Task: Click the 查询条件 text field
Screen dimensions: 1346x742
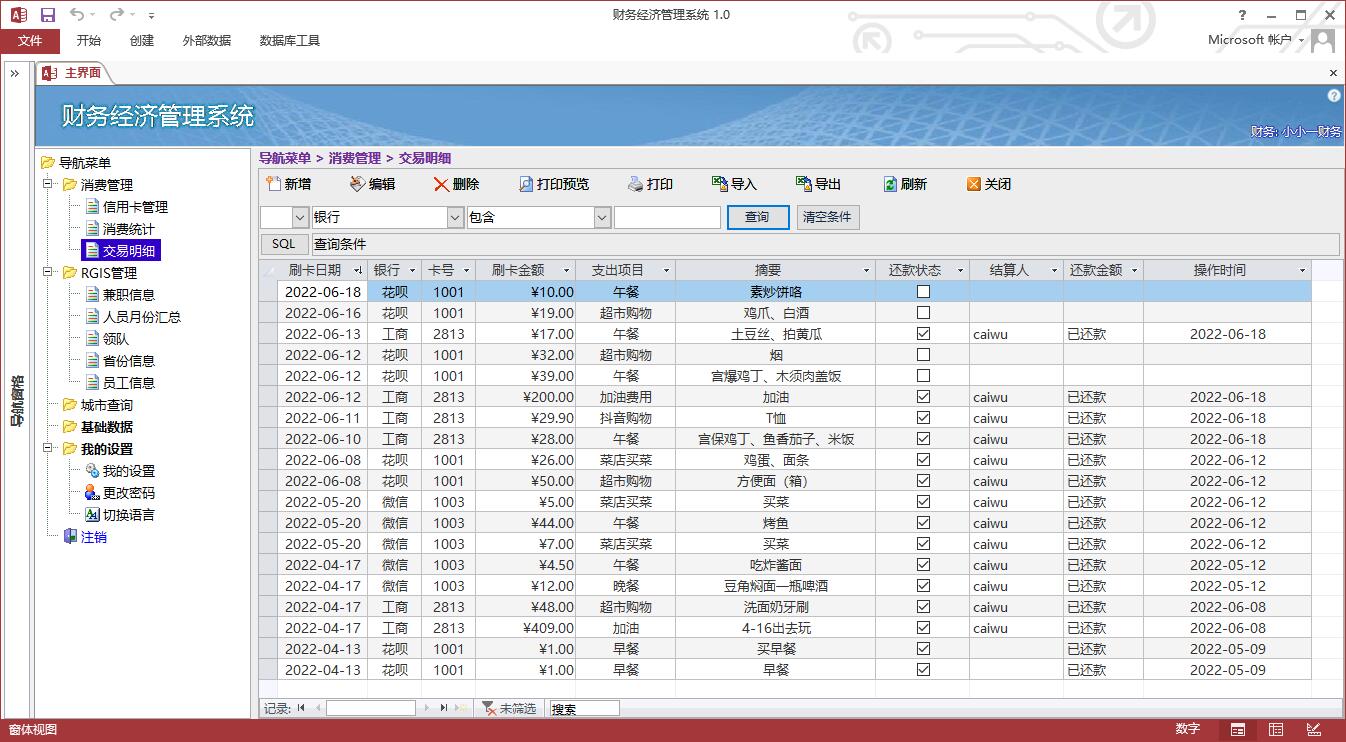Action: (x=824, y=244)
